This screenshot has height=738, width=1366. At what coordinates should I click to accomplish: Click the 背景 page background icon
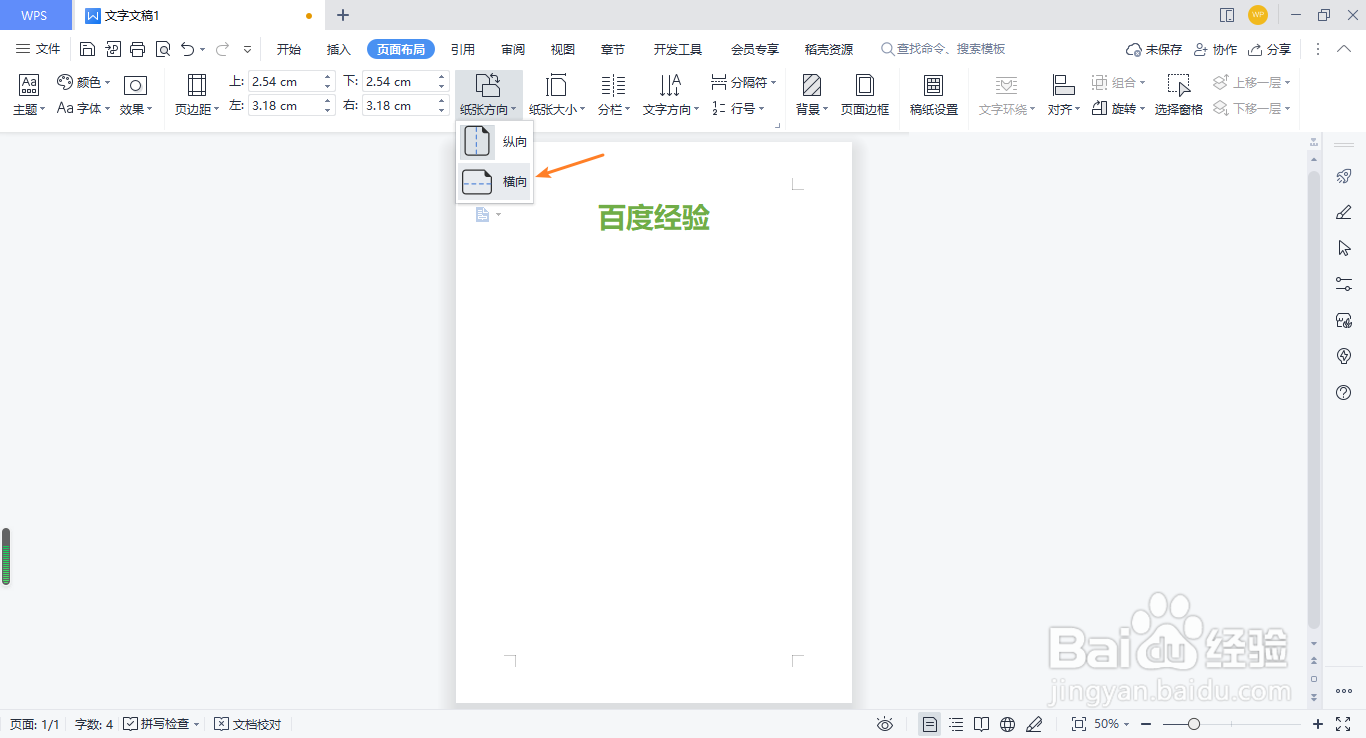810,94
